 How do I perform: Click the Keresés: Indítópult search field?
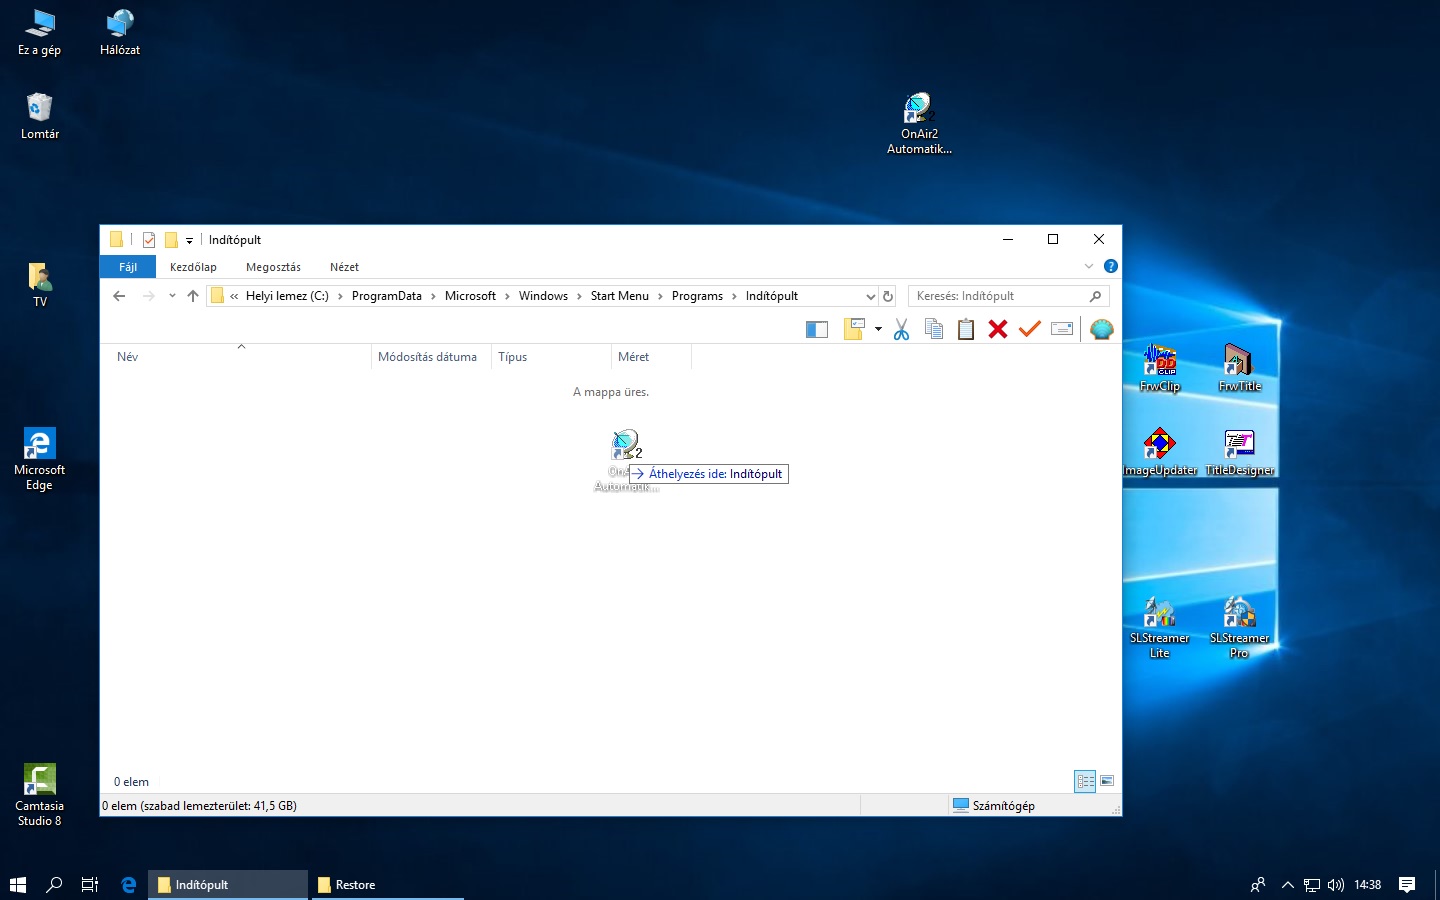(1008, 296)
